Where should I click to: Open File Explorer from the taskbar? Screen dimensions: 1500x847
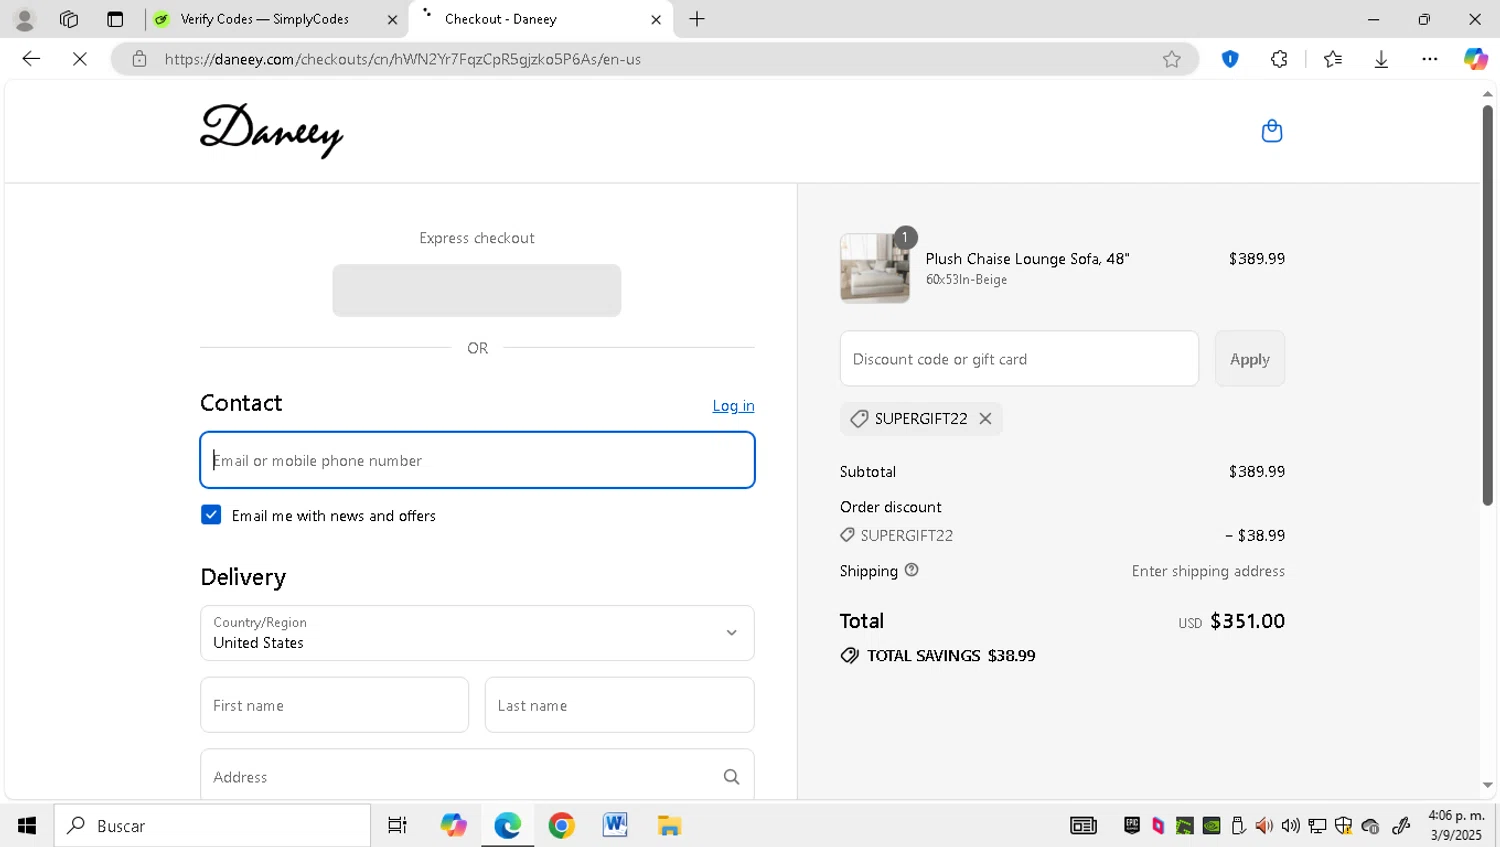pyautogui.click(x=669, y=826)
